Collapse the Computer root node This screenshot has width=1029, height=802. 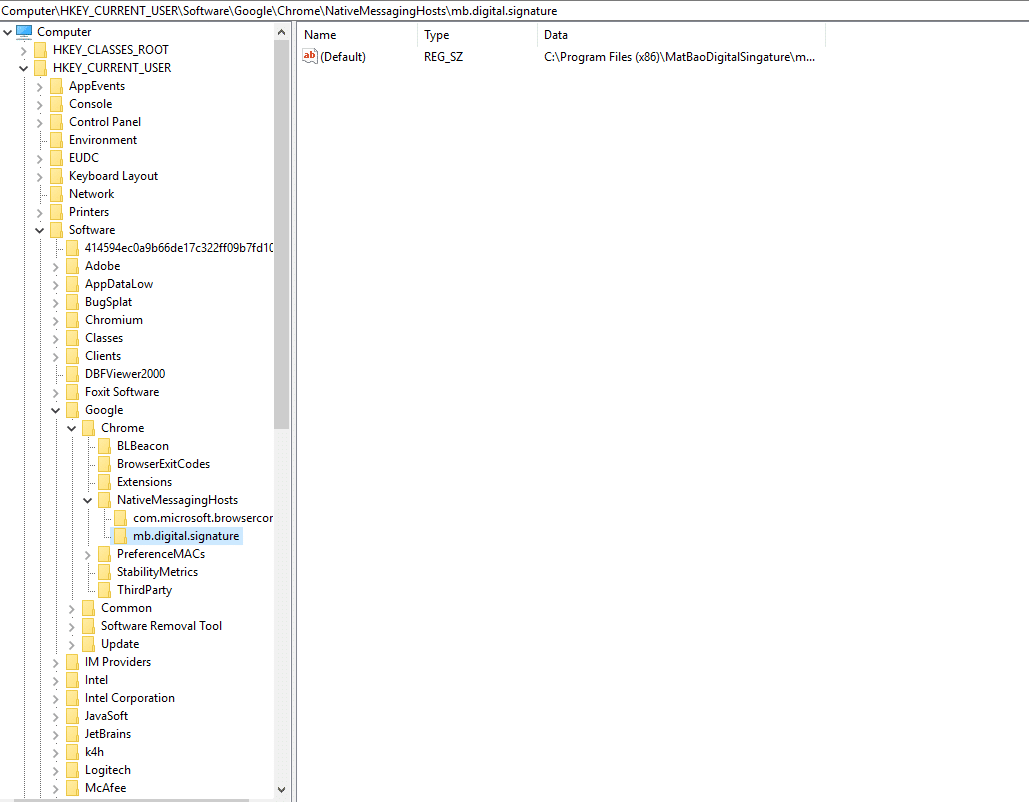tap(7, 32)
